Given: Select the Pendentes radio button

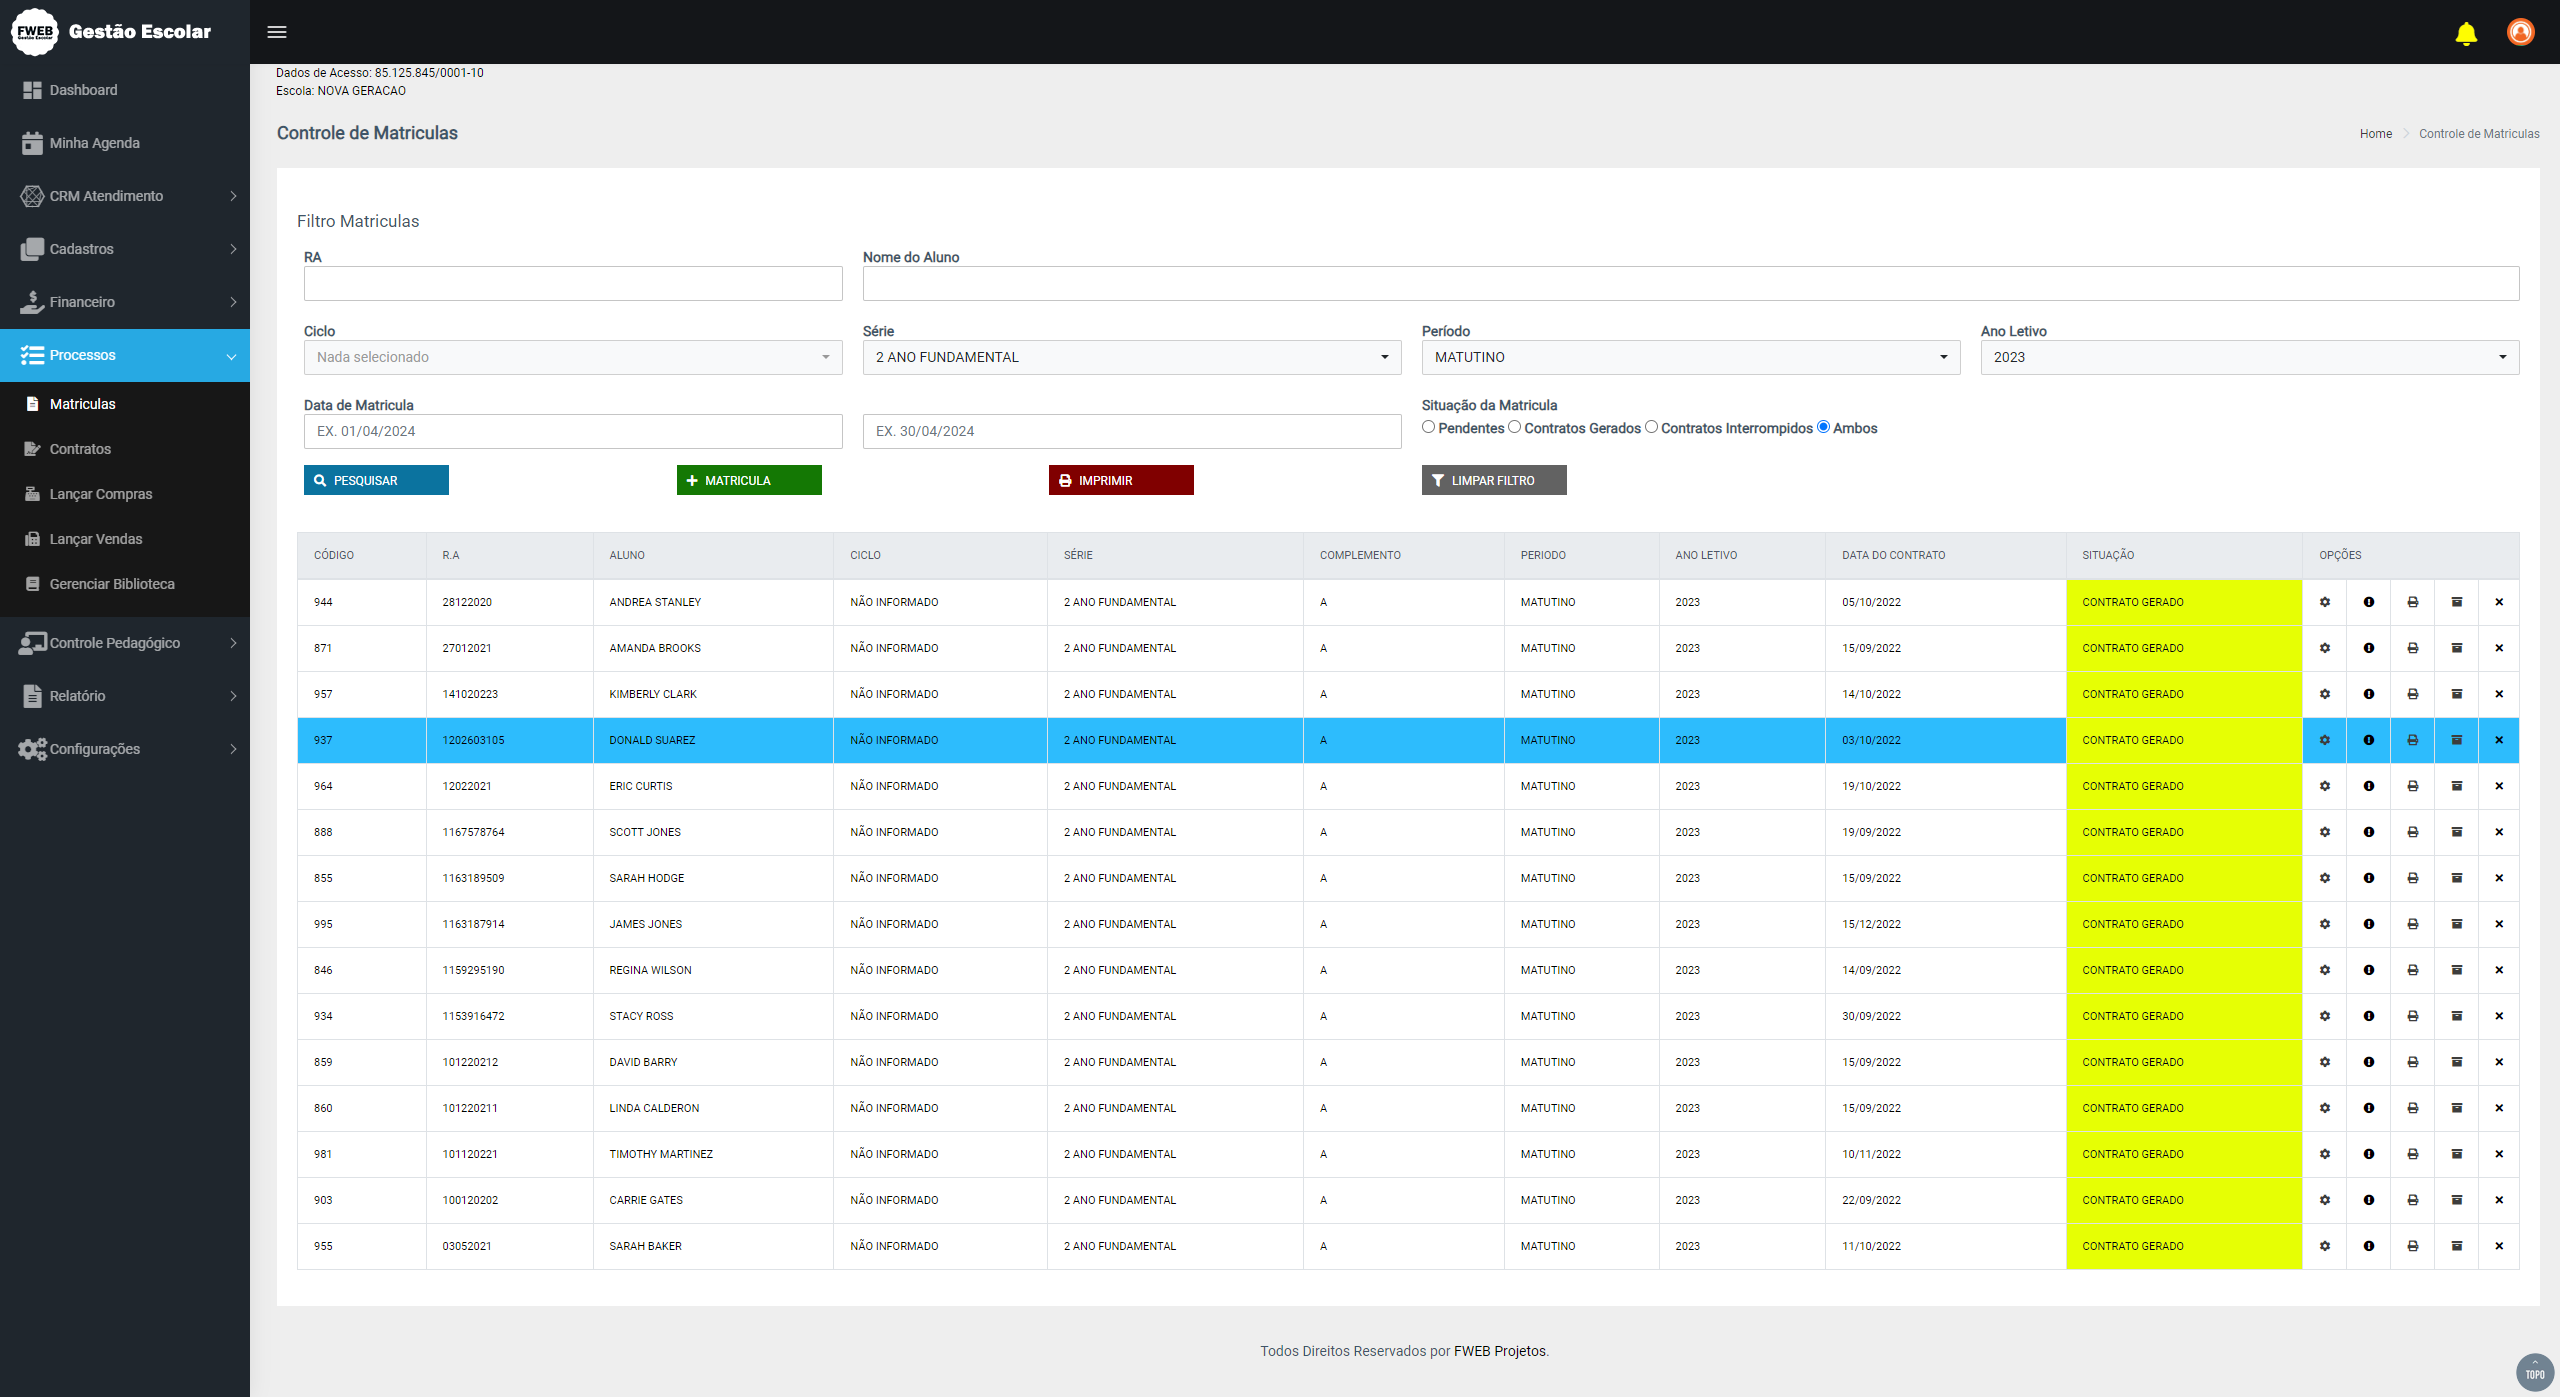Looking at the screenshot, I should tap(1429, 427).
